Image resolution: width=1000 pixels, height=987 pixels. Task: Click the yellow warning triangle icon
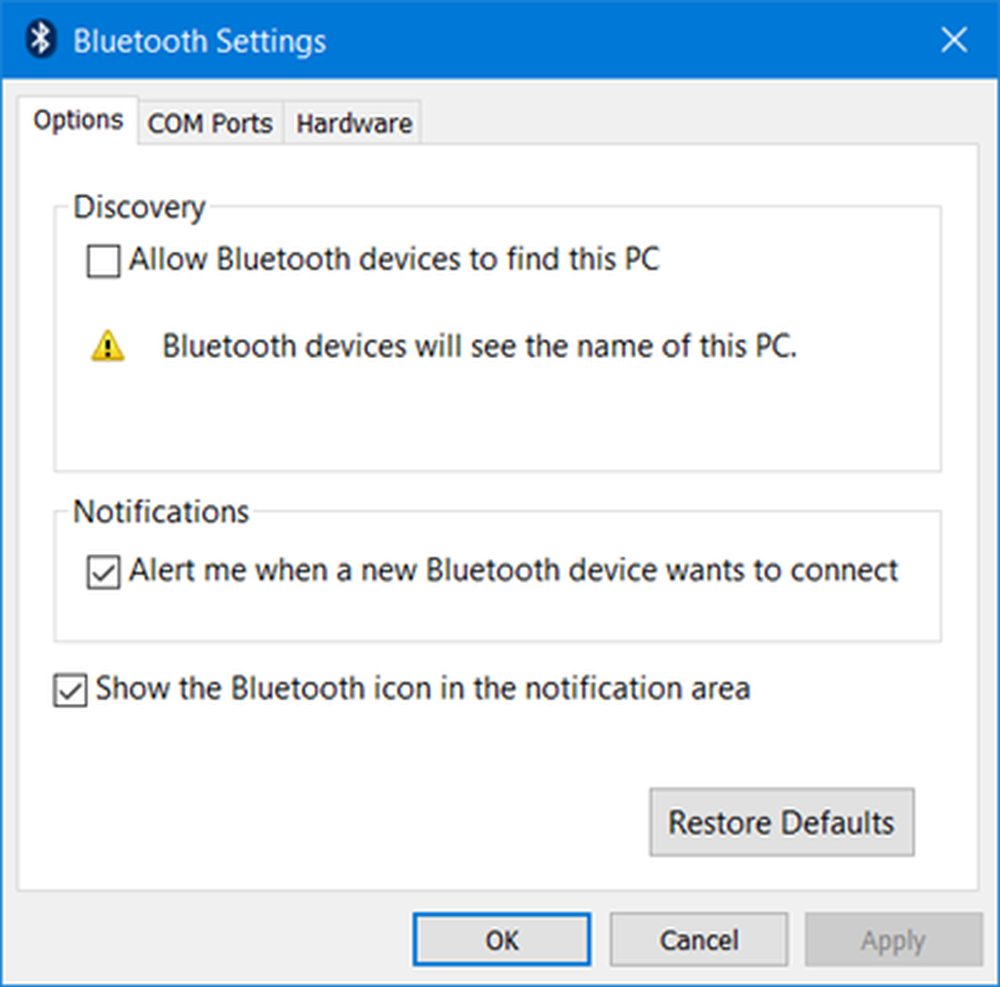click(x=108, y=347)
